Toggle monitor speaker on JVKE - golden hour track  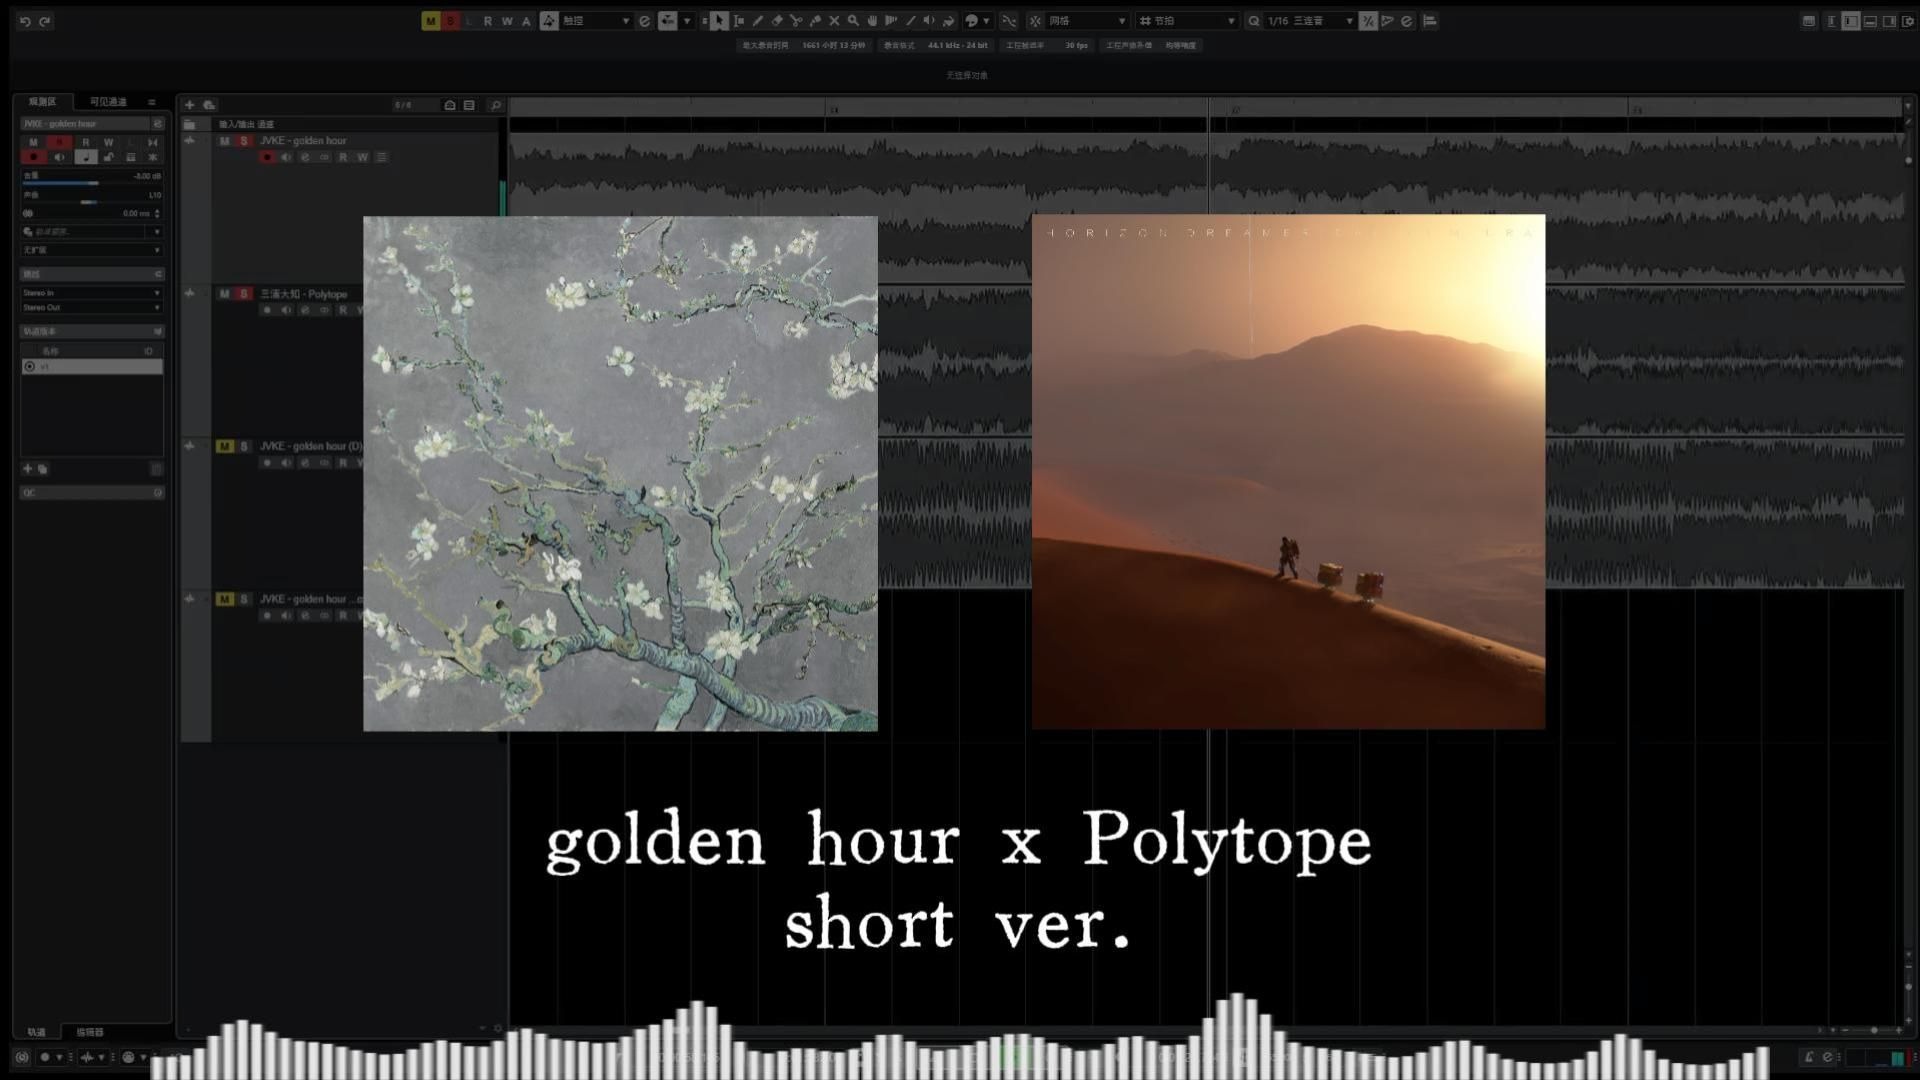click(x=286, y=157)
